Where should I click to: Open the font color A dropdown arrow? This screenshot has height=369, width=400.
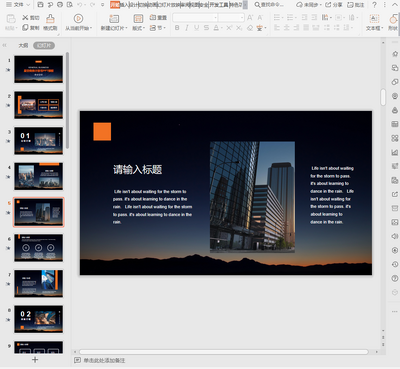pos(221,28)
